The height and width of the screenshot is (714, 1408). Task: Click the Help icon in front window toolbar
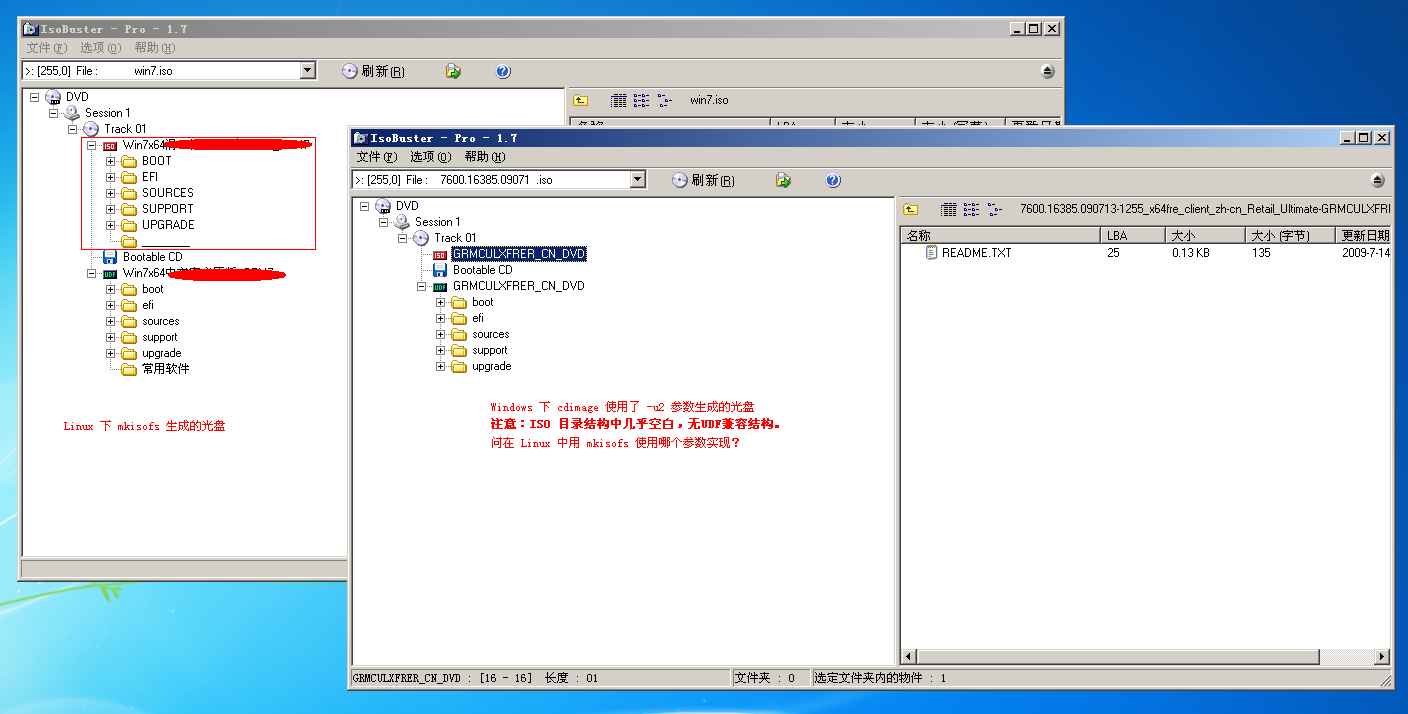coord(833,180)
